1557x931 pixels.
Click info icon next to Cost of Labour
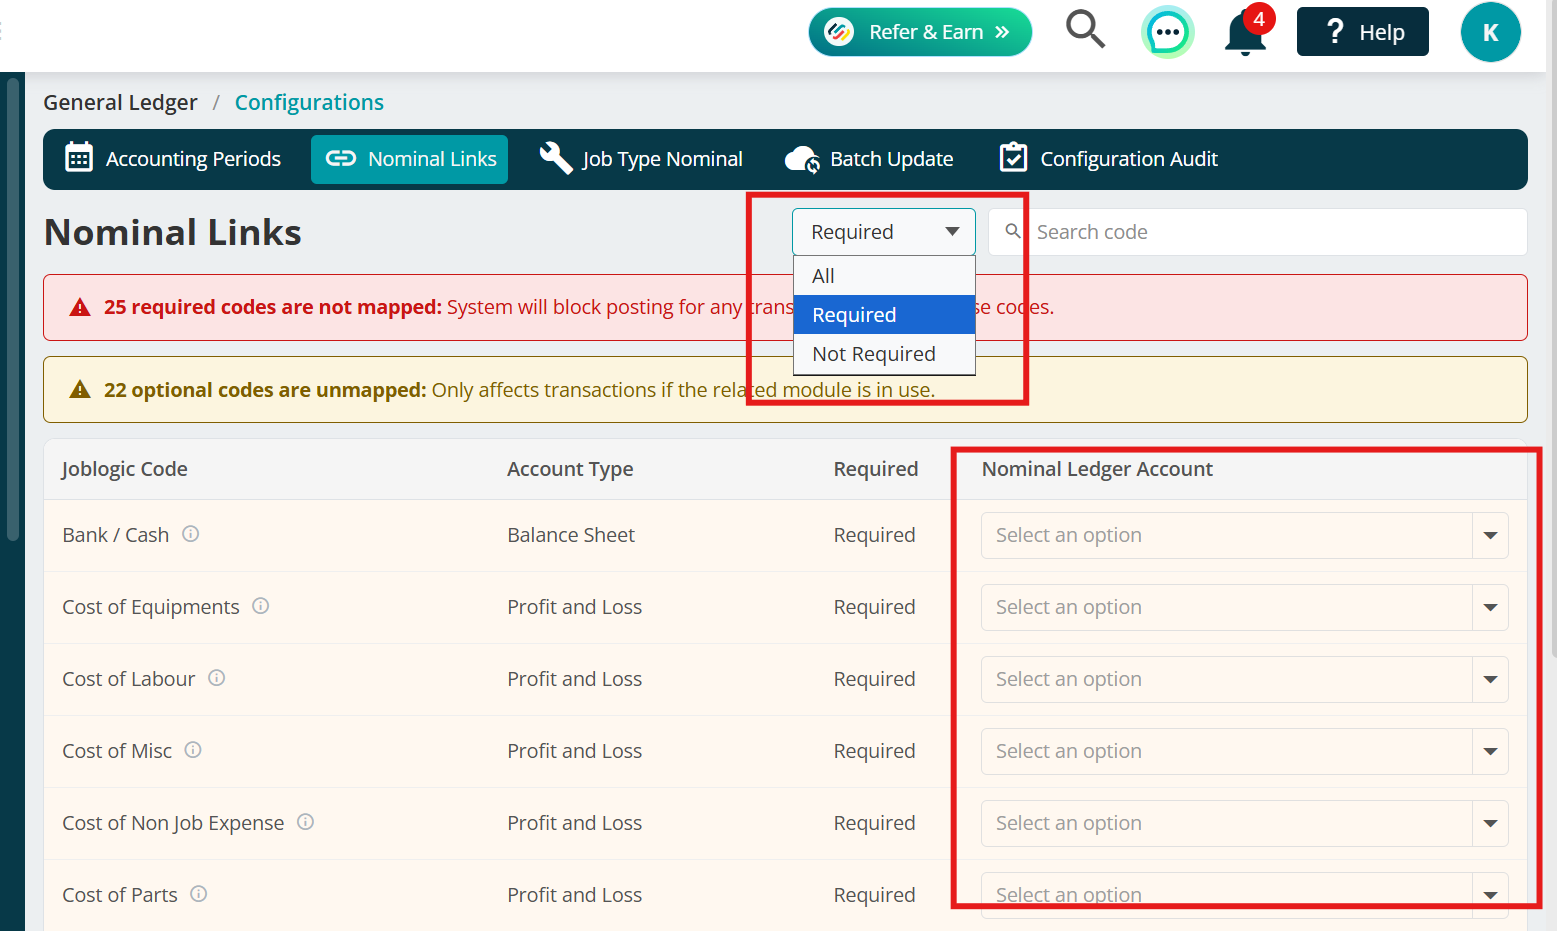[x=217, y=678]
